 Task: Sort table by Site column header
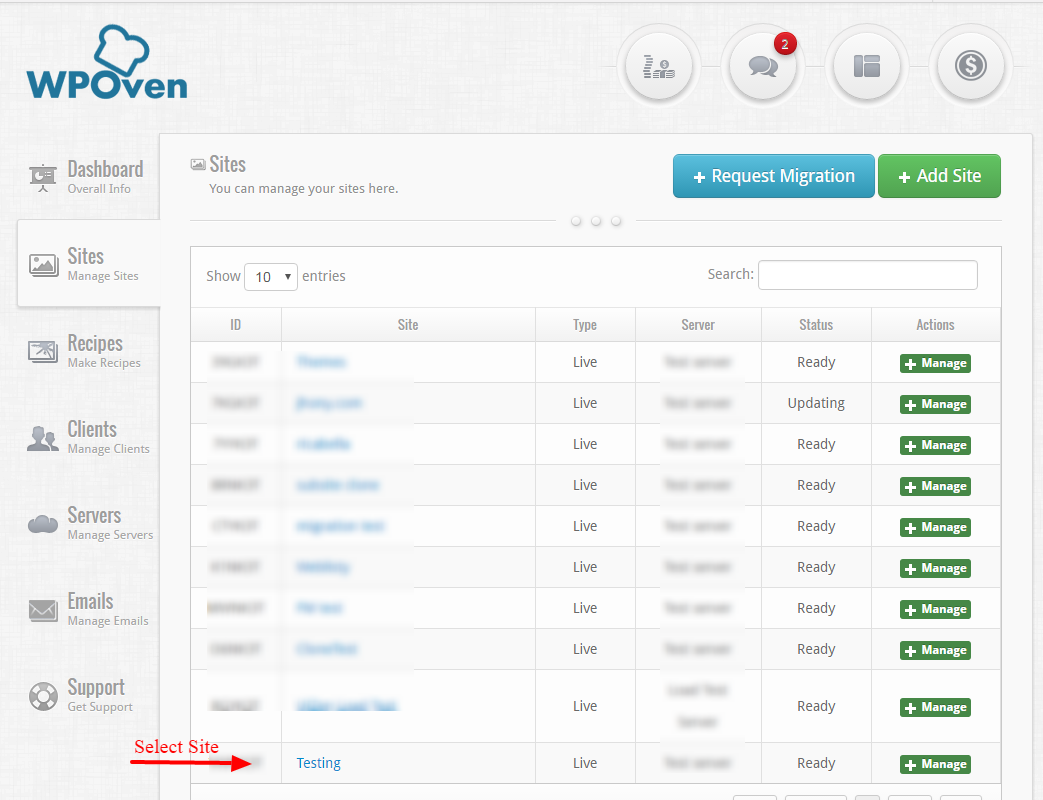coord(408,325)
